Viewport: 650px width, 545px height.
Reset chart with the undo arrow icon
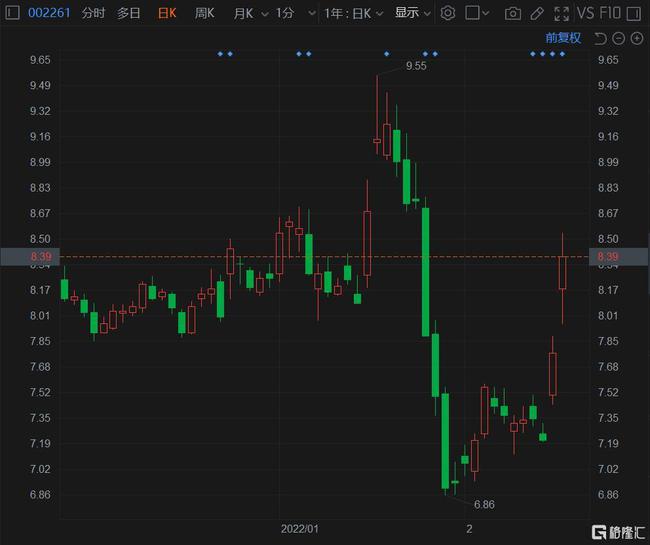(600, 39)
